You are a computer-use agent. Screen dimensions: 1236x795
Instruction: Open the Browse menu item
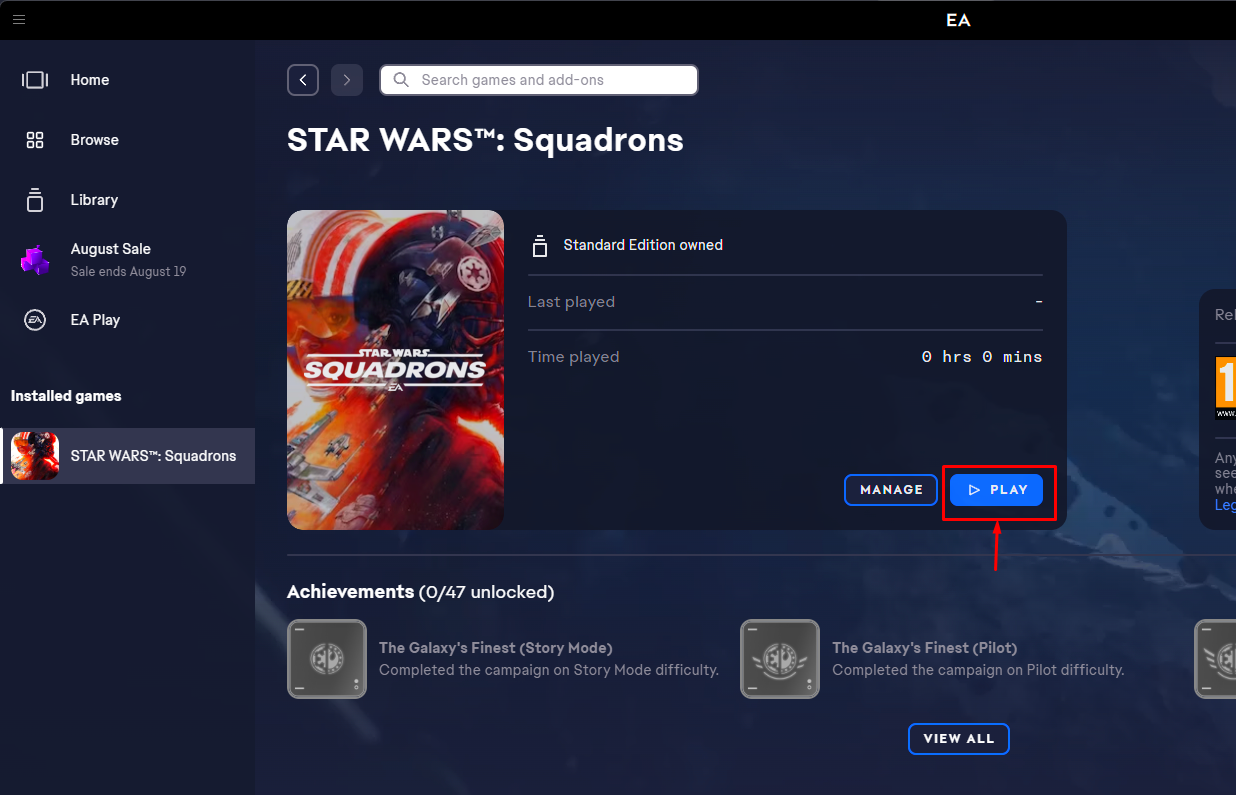127,140
